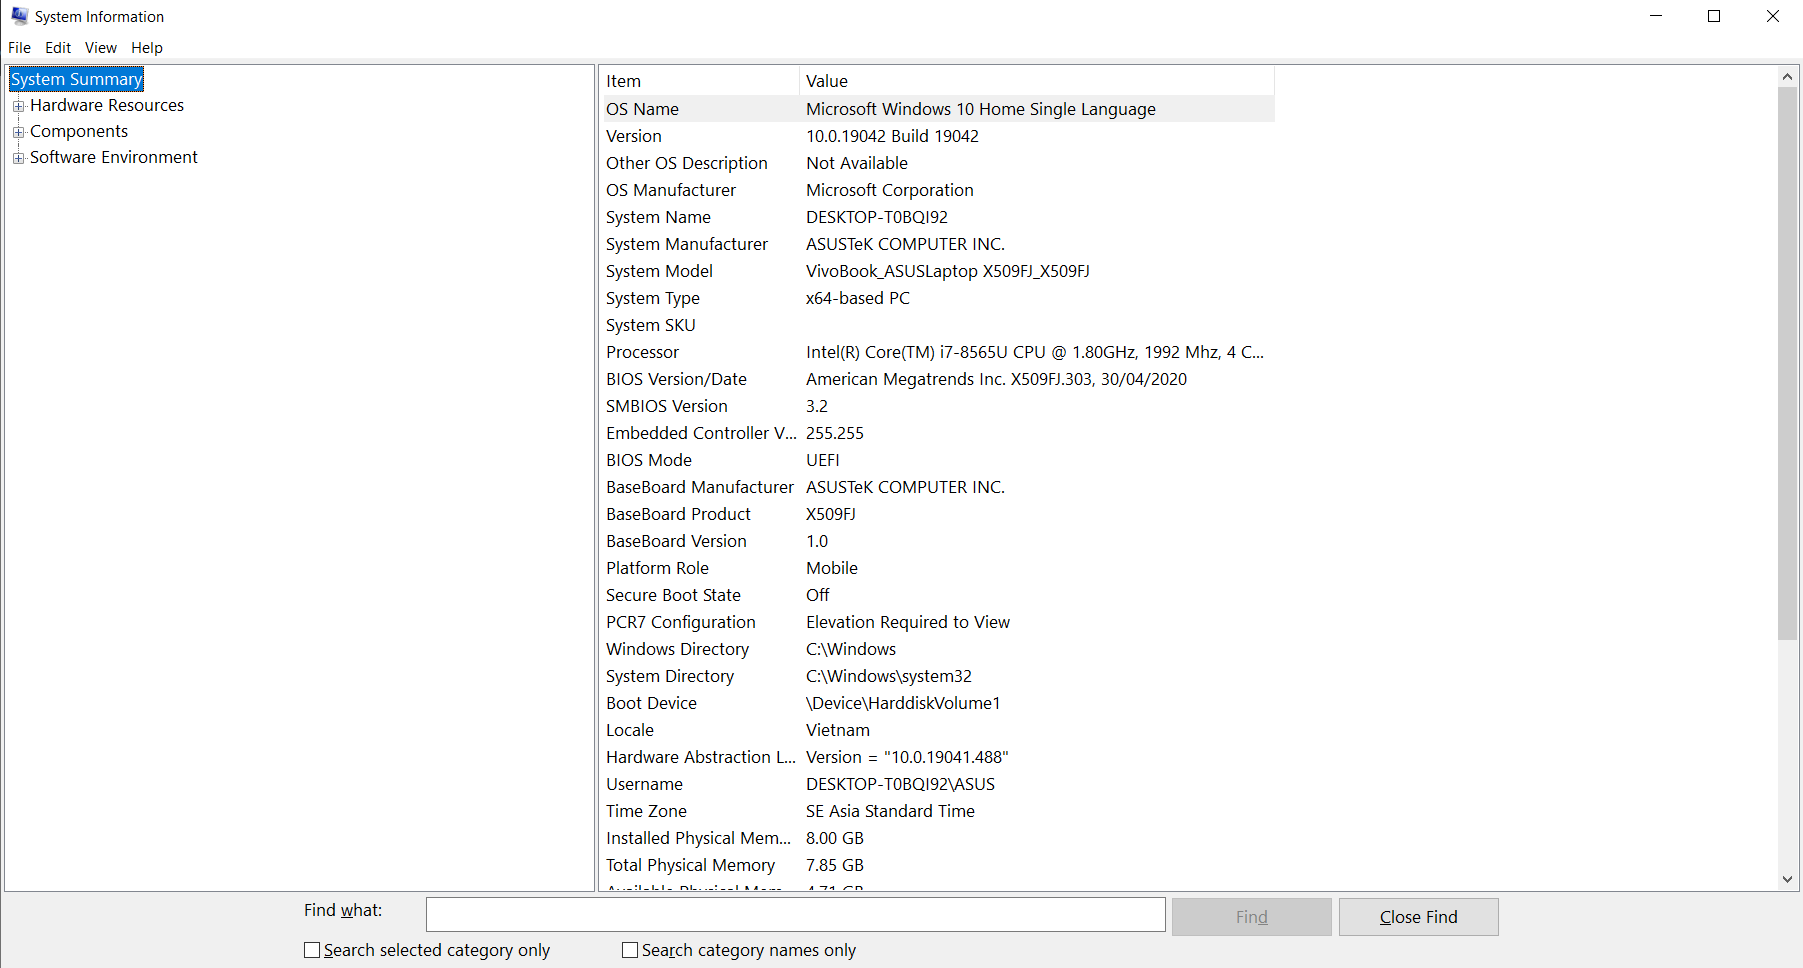Click the scroll down arrow on scrollbar
1803x968 pixels.
click(1788, 880)
